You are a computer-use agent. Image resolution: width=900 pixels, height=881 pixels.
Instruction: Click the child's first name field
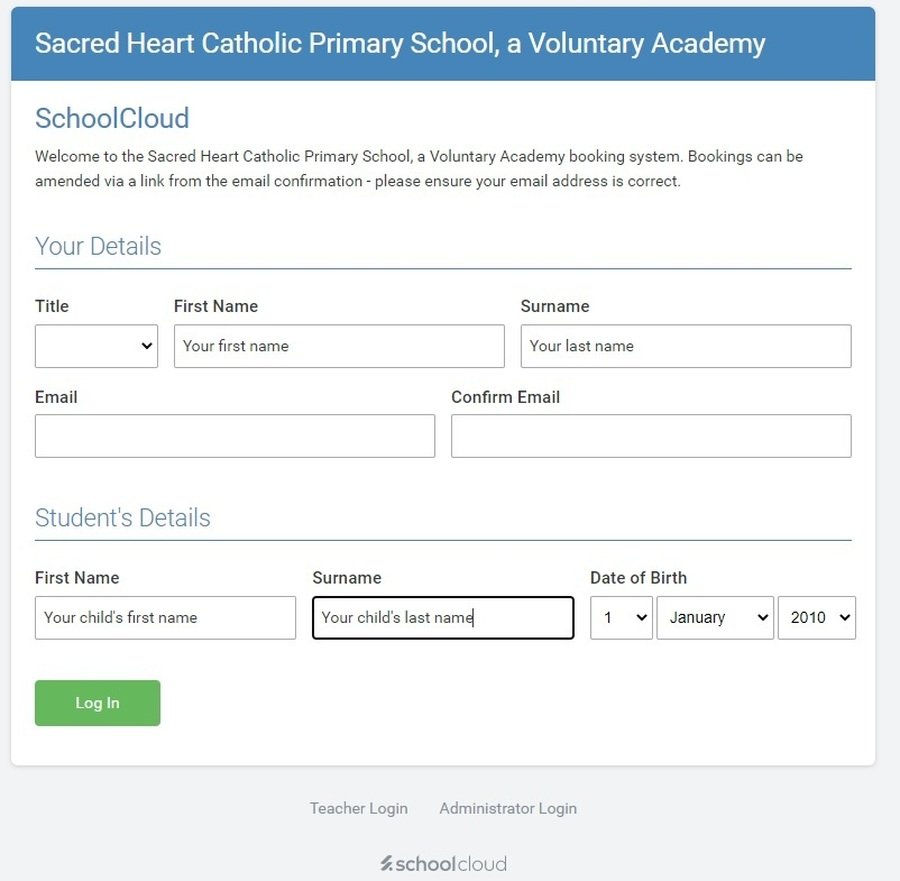[165, 618]
